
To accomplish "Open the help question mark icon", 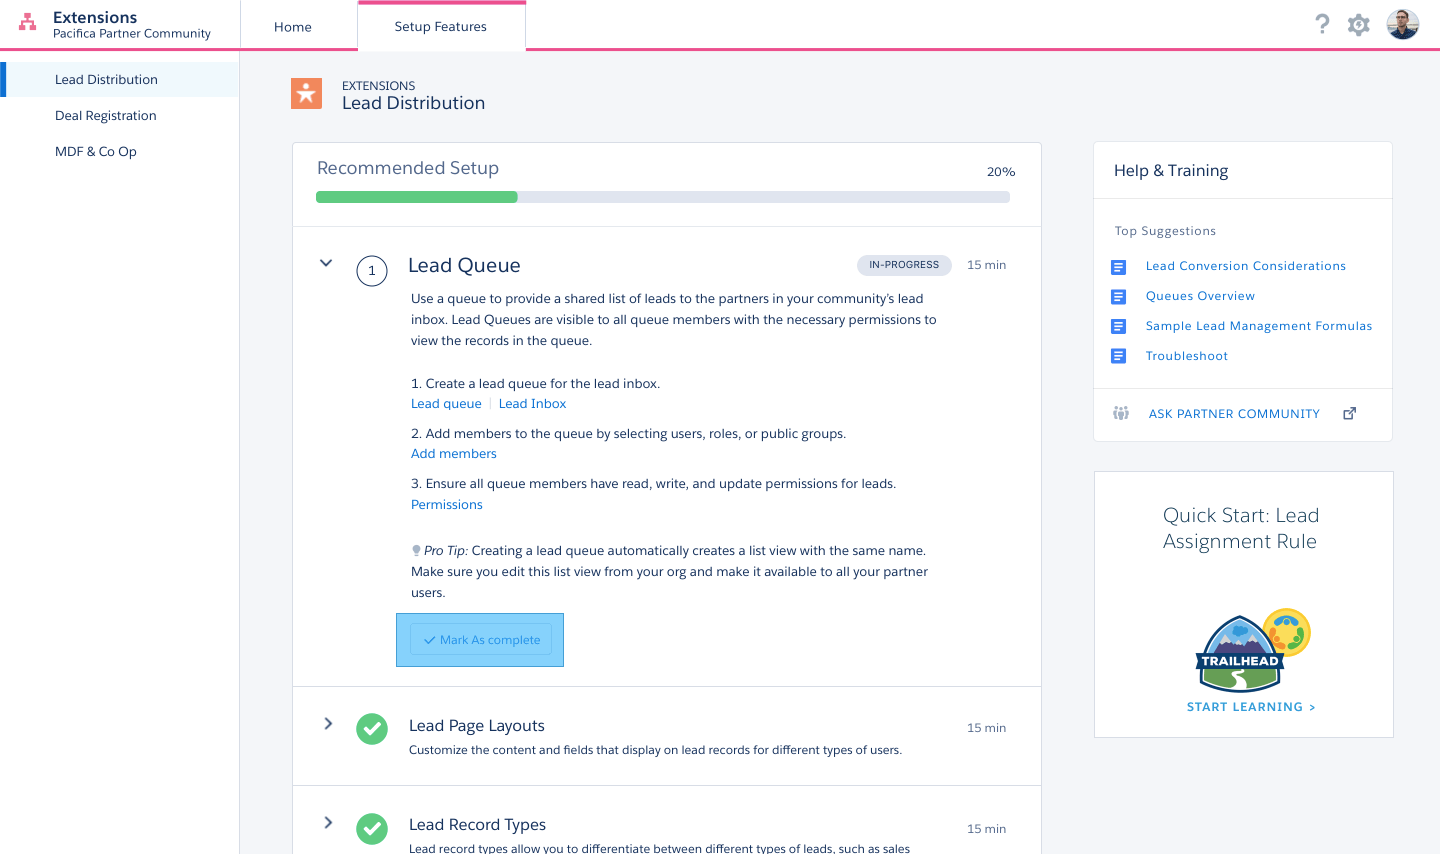I will click(1322, 24).
